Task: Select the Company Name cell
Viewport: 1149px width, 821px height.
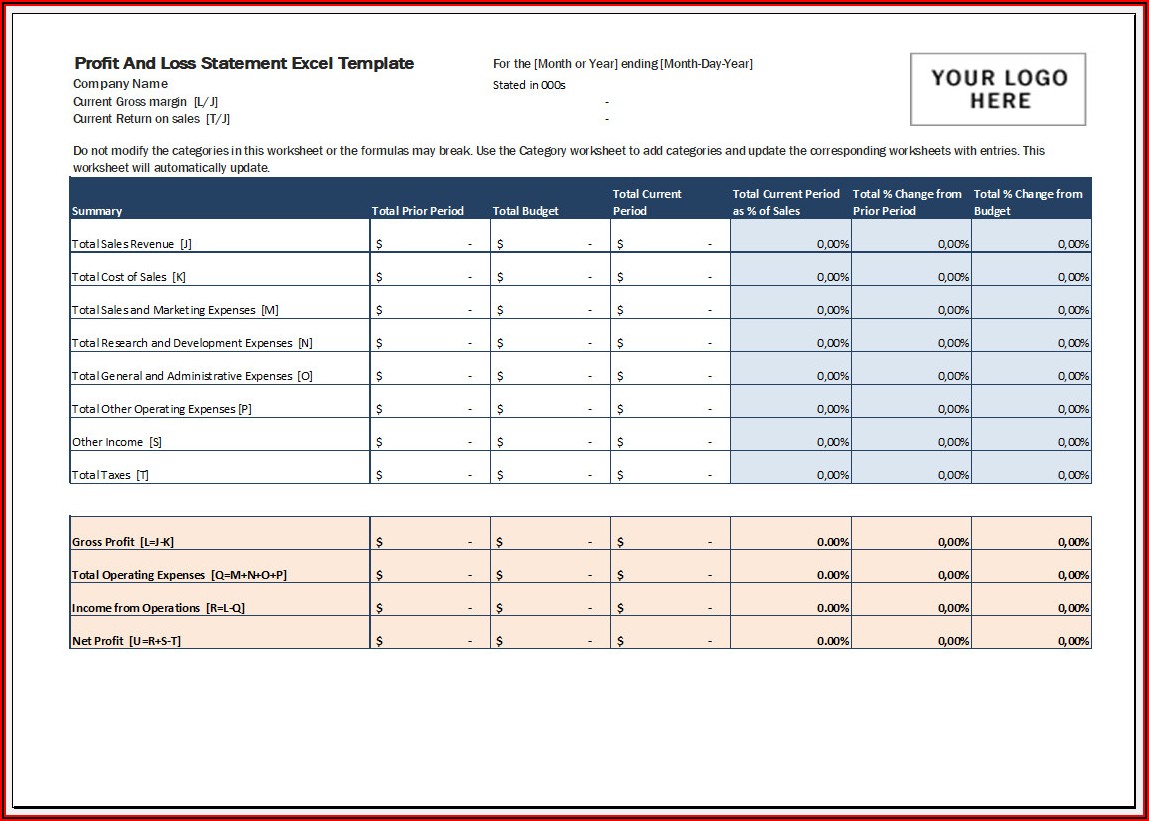Action: (120, 84)
